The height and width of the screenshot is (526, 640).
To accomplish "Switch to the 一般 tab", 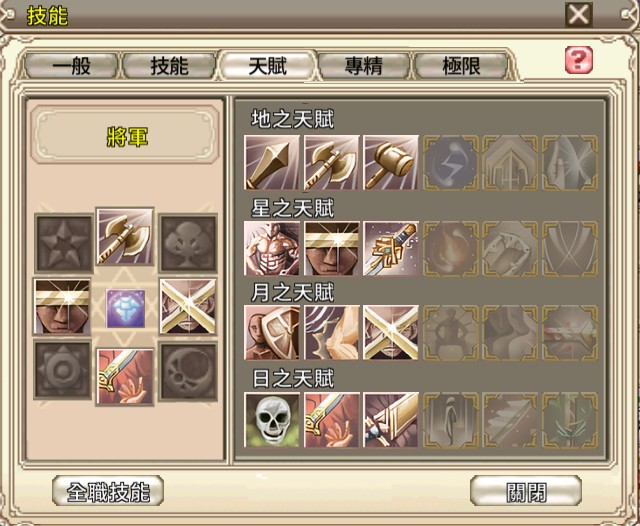I will (x=71, y=66).
